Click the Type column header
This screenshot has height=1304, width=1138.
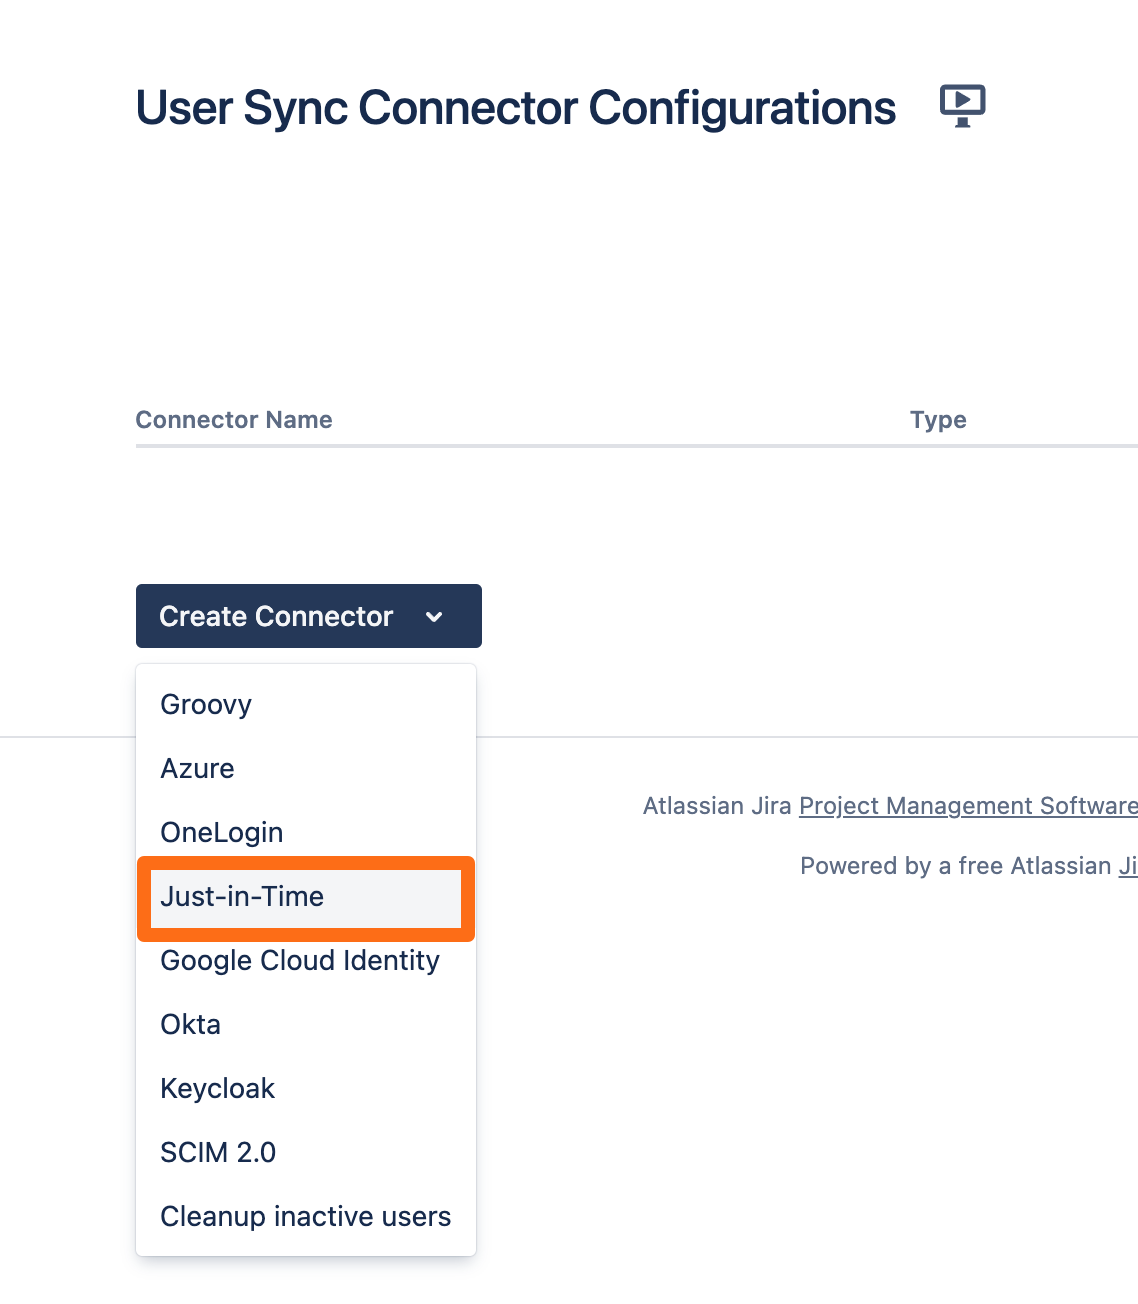938,420
